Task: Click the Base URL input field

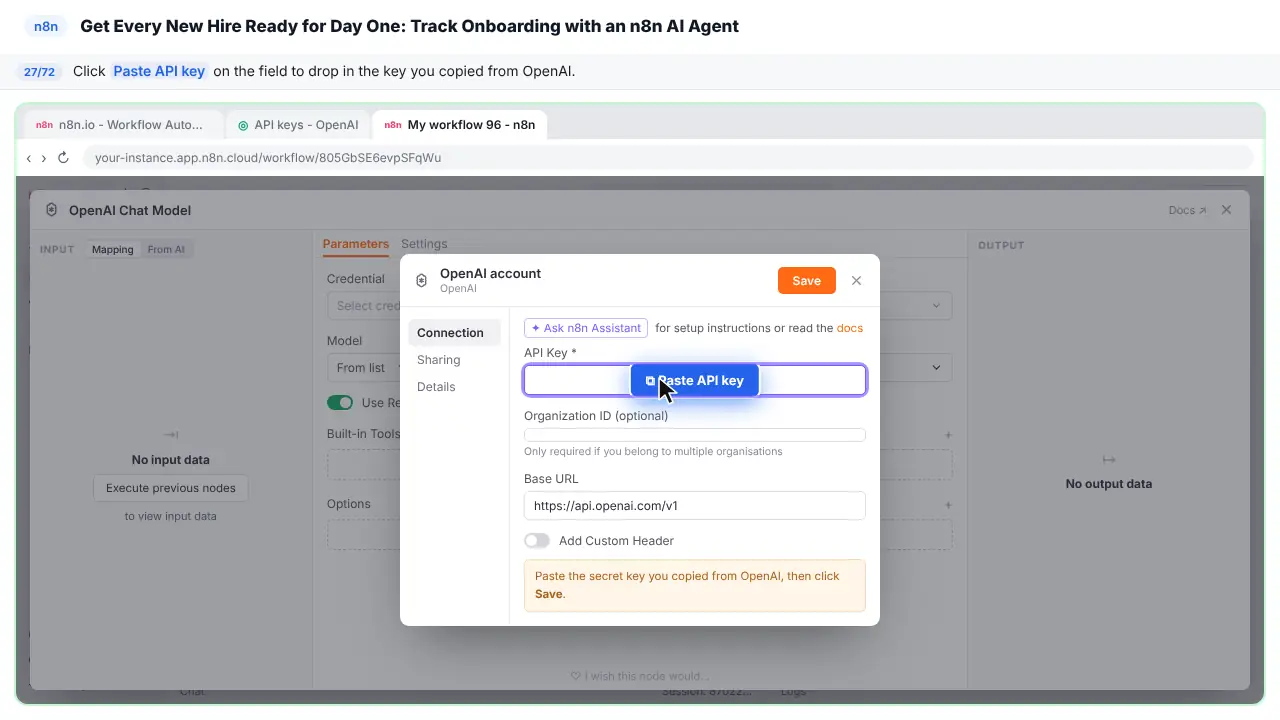Action: coord(695,506)
